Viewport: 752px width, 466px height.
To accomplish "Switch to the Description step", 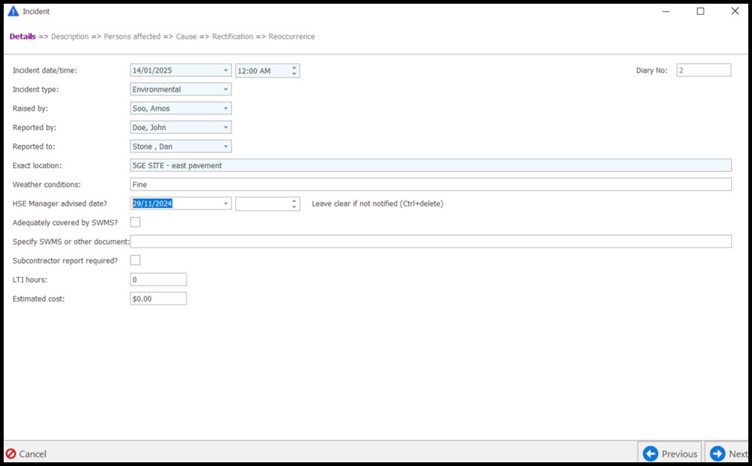I will click(70, 37).
